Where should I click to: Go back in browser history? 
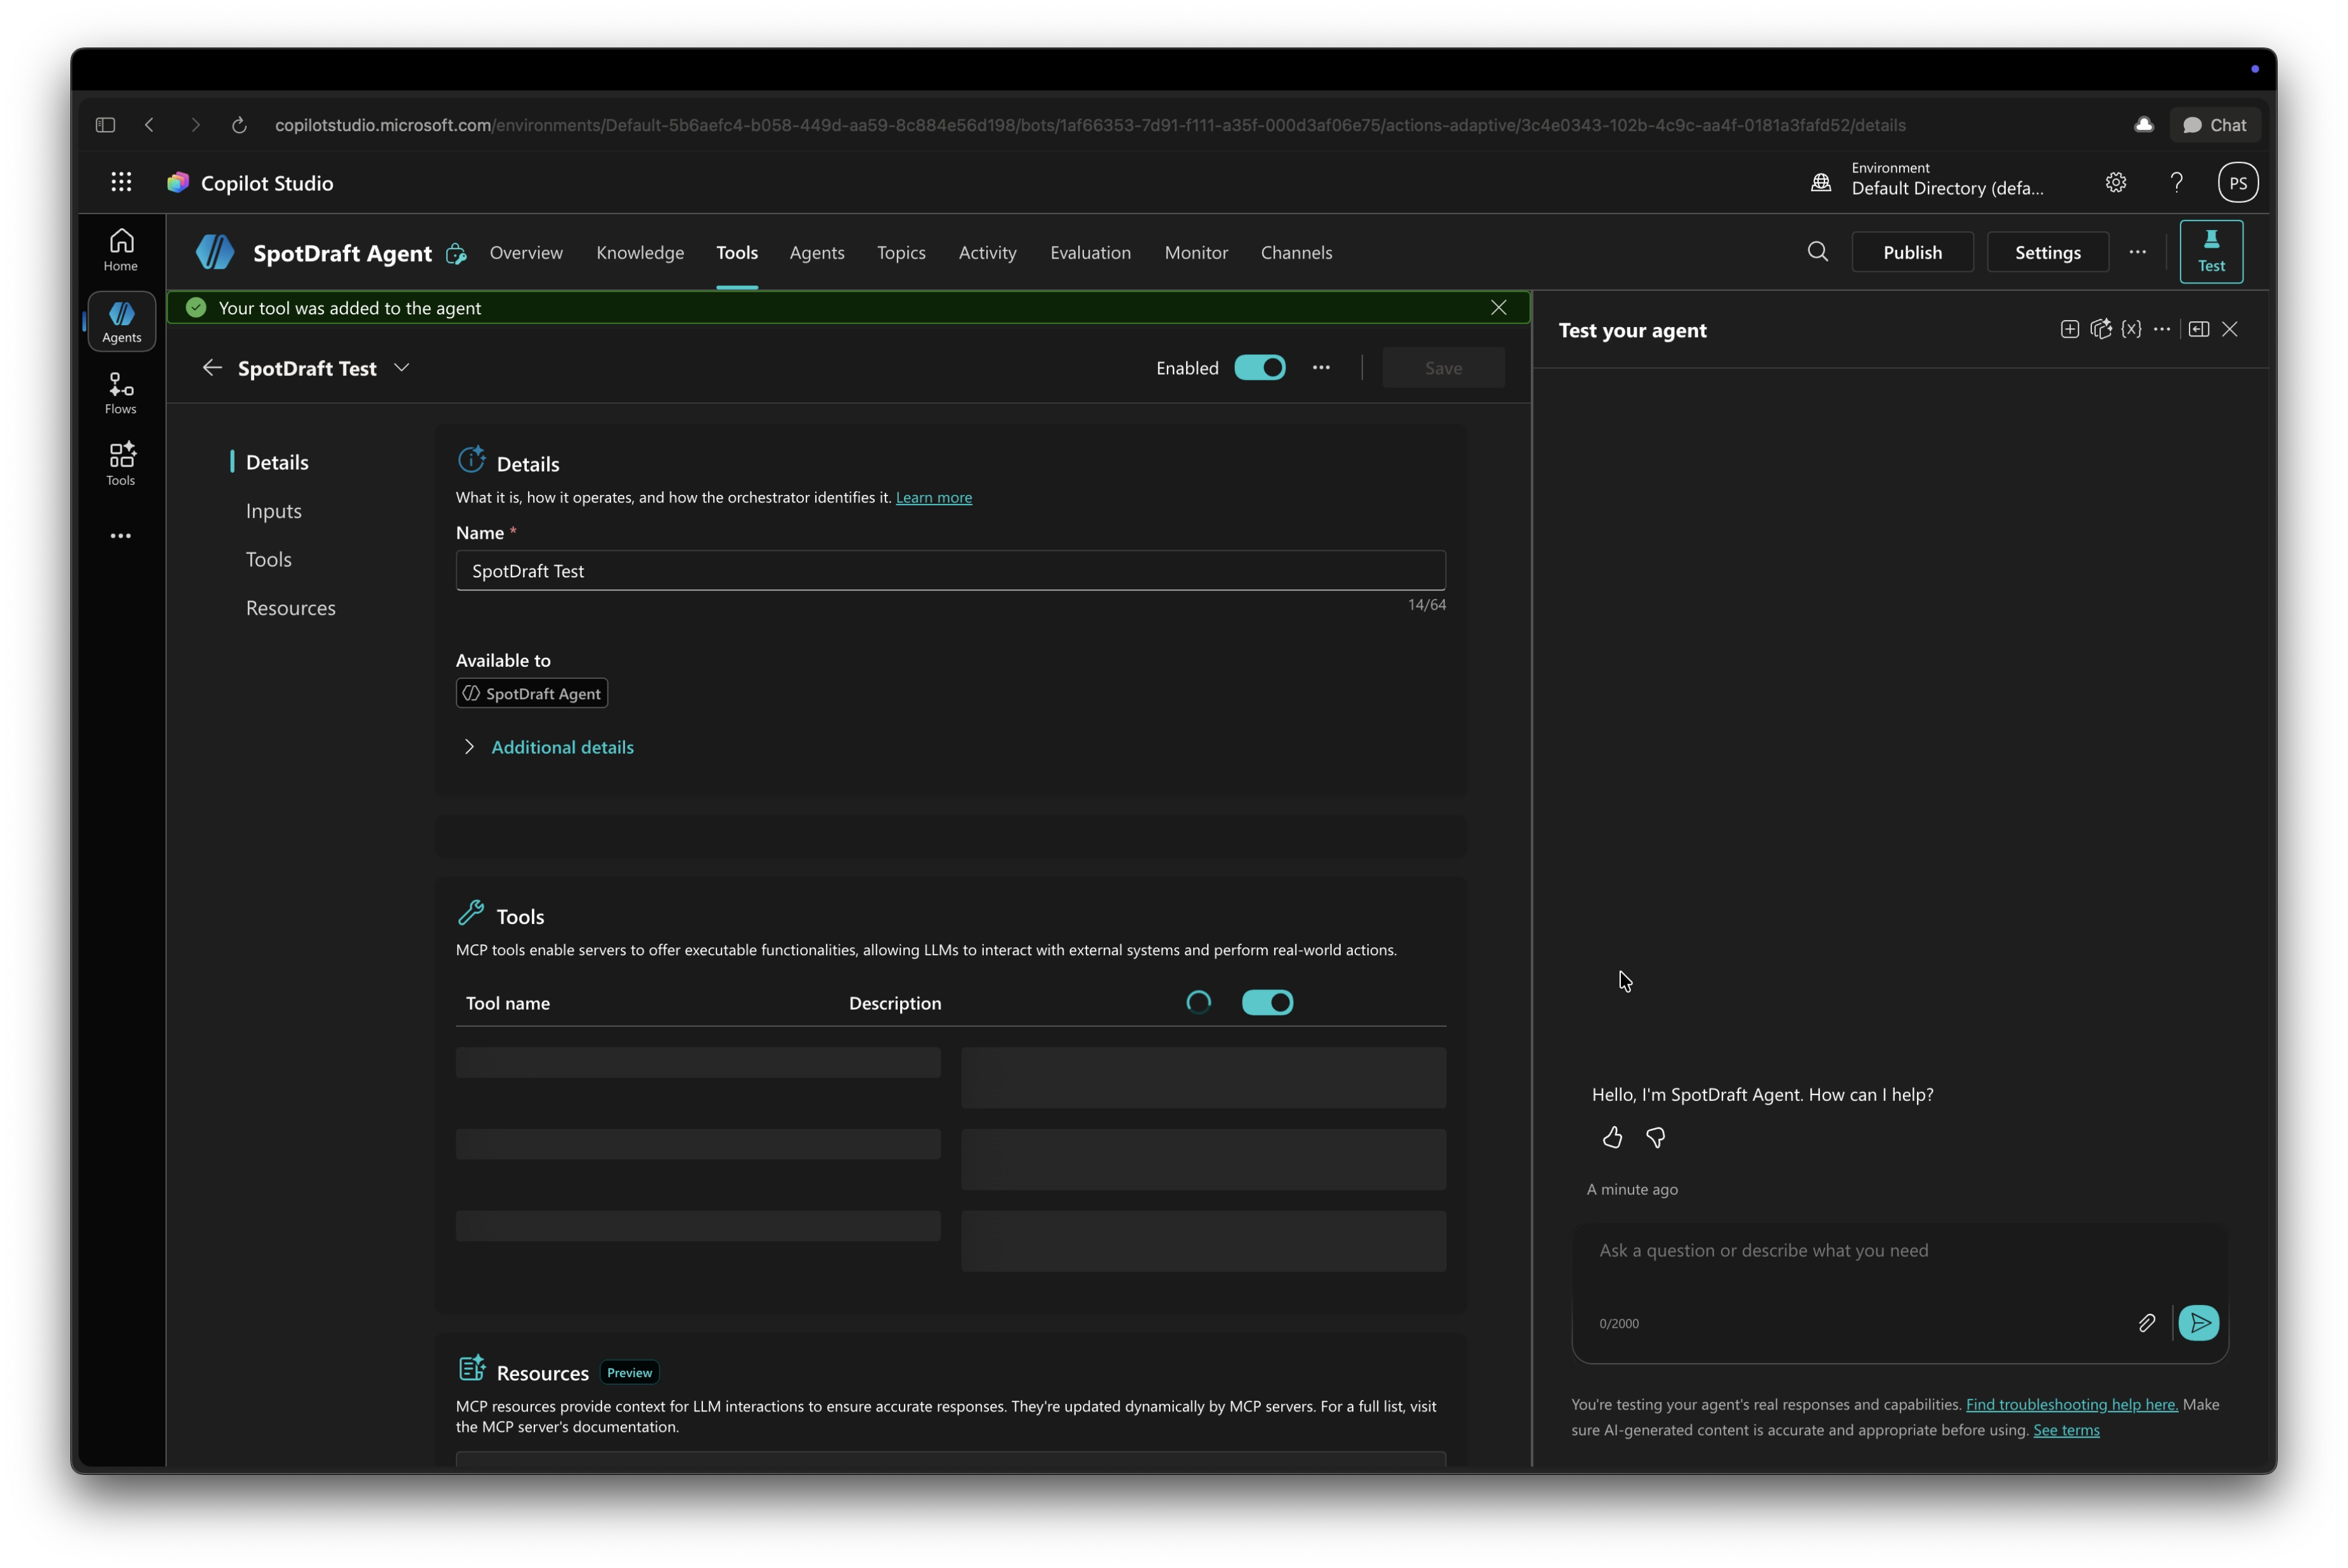point(150,125)
